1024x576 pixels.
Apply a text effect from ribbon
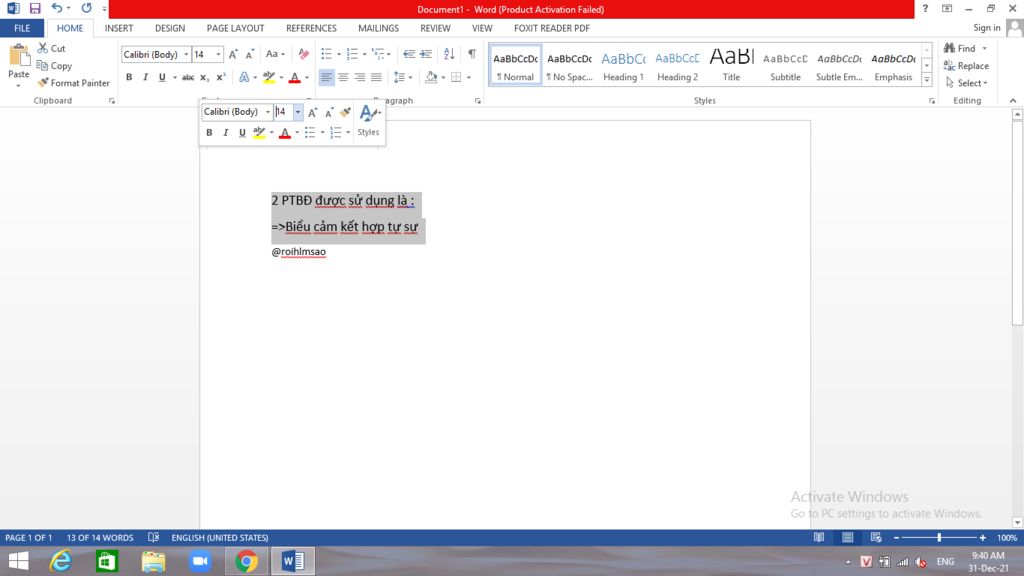(x=244, y=77)
